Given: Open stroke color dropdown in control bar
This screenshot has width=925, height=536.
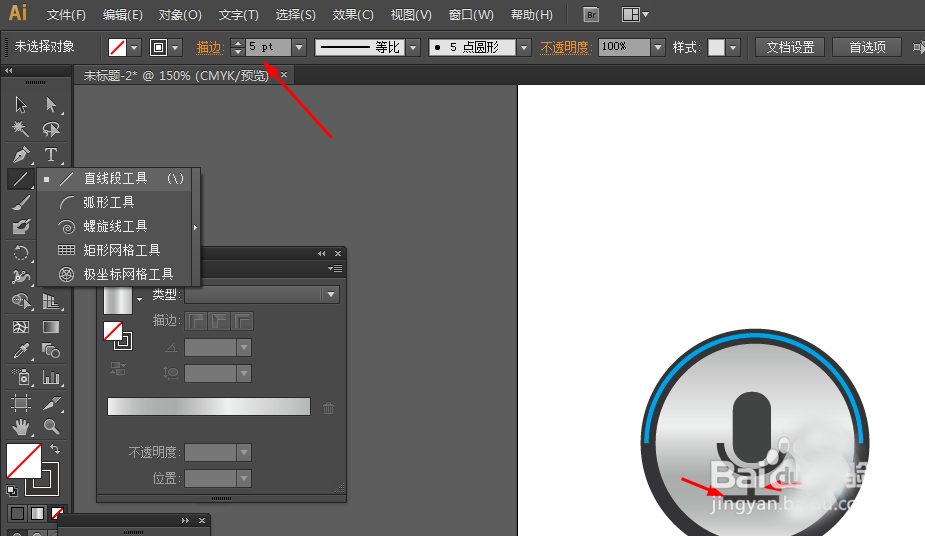Looking at the screenshot, I should (x=175, y=47).
